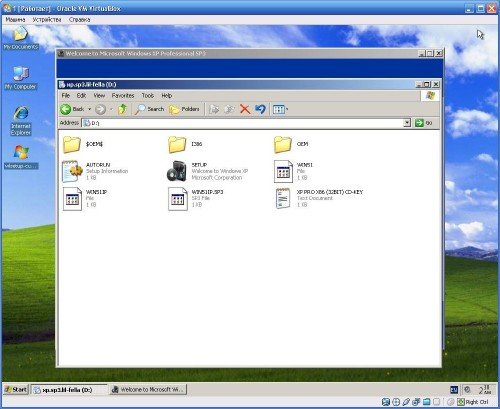Click VirtualBox shared folders indicator
This screenshot has height=409, width=500.
(x=426, y=402)
